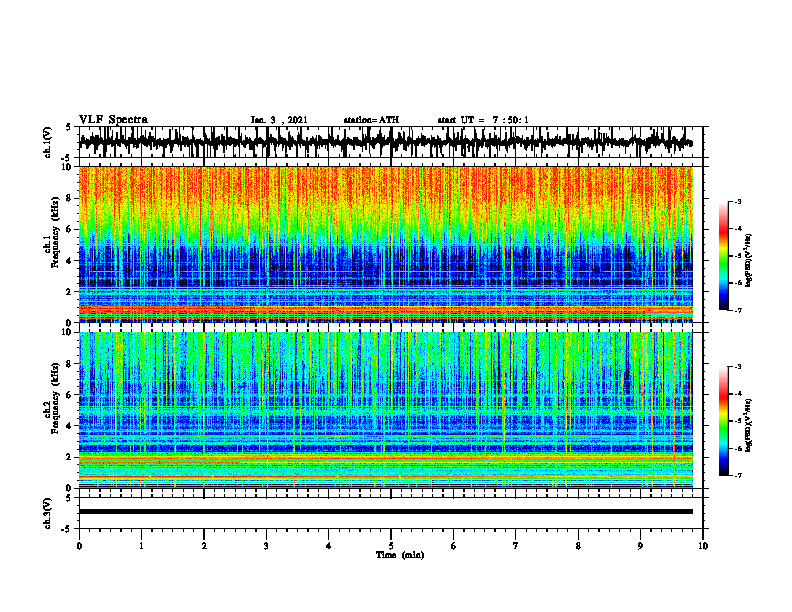Viewport: 792px width, 612px height.
Task: Select the ch.1 "Frequency (kHz)" axis label
Action: pos(56,232)
